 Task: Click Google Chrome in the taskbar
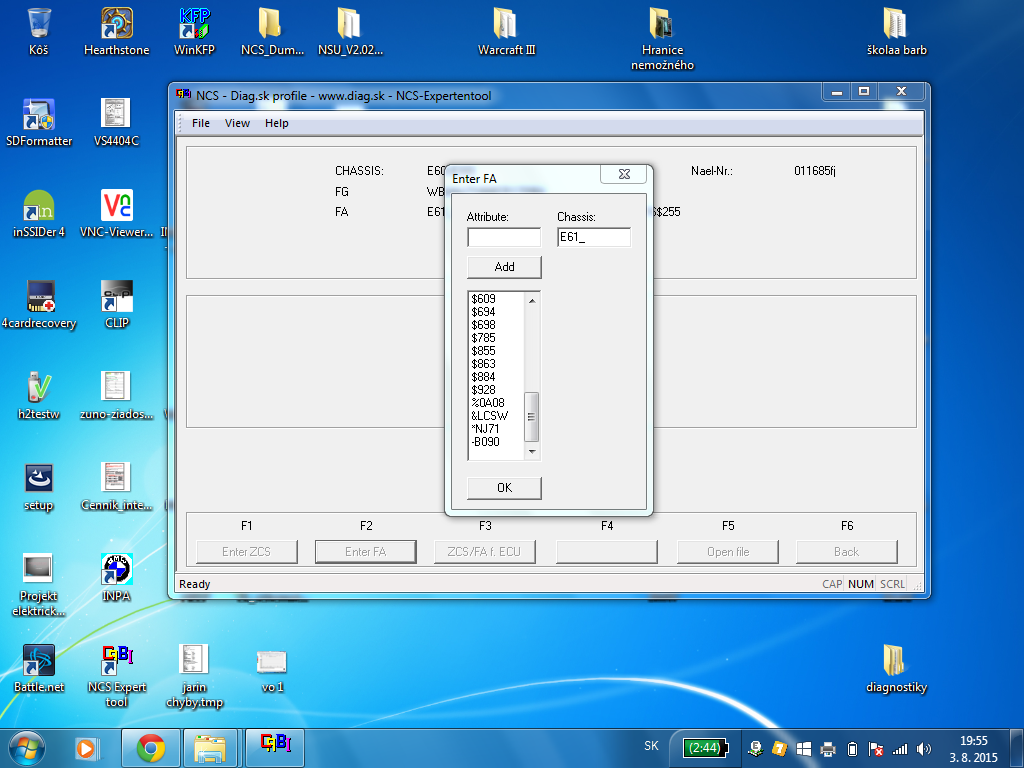151,747
